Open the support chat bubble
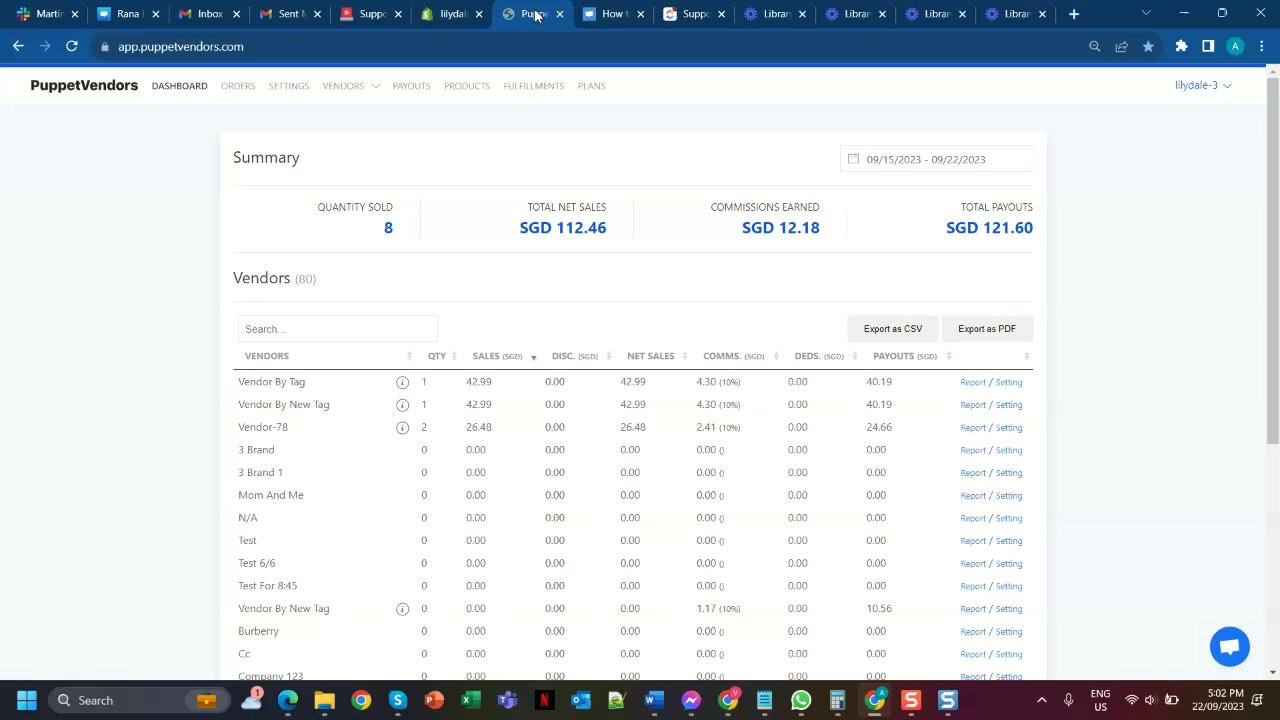1280x720 pixels. point(1229,646)
